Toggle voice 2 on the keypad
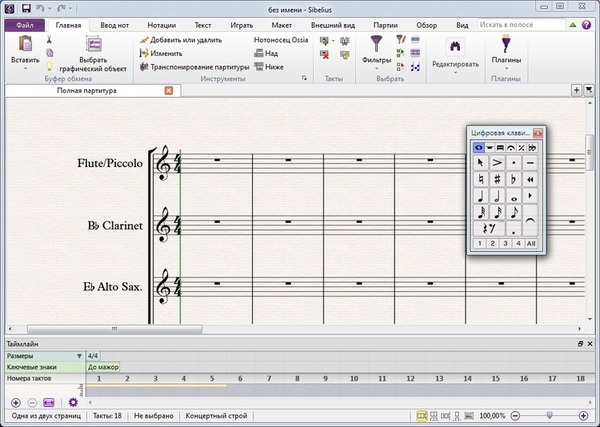 (x=493, y=243)
